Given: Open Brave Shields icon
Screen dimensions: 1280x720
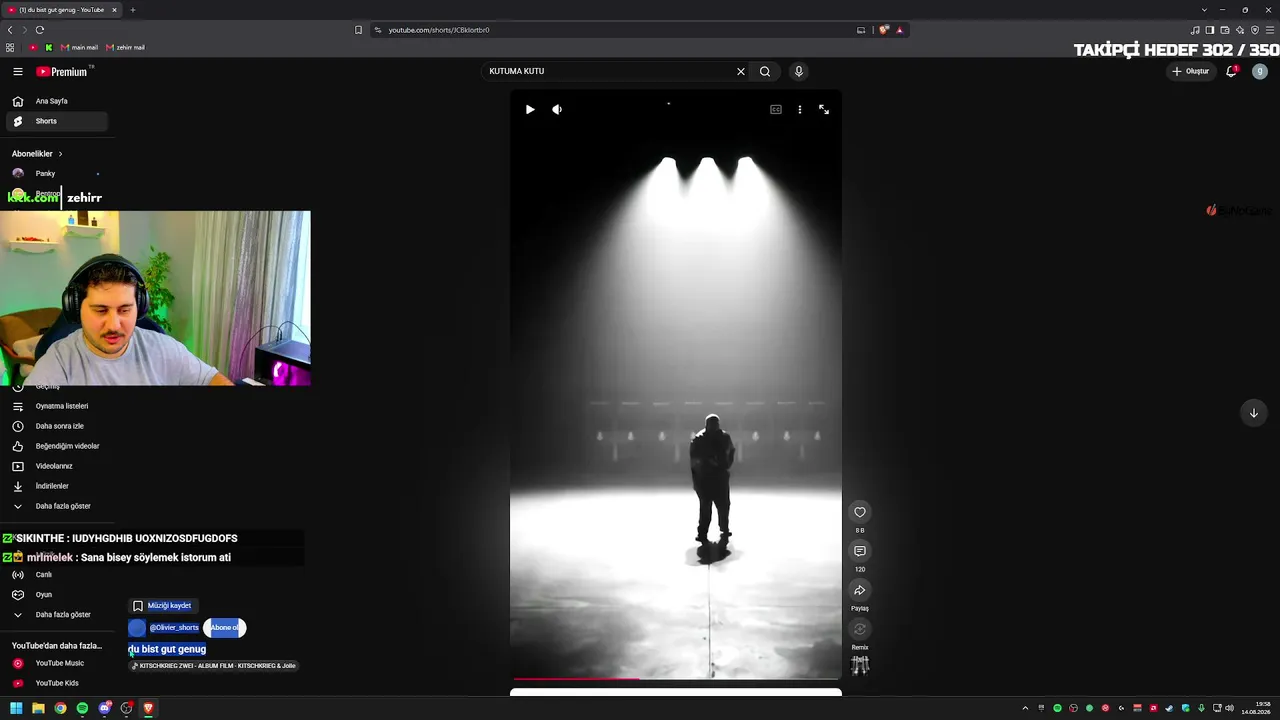Looking at the screenshot, I should click(884, 30).
